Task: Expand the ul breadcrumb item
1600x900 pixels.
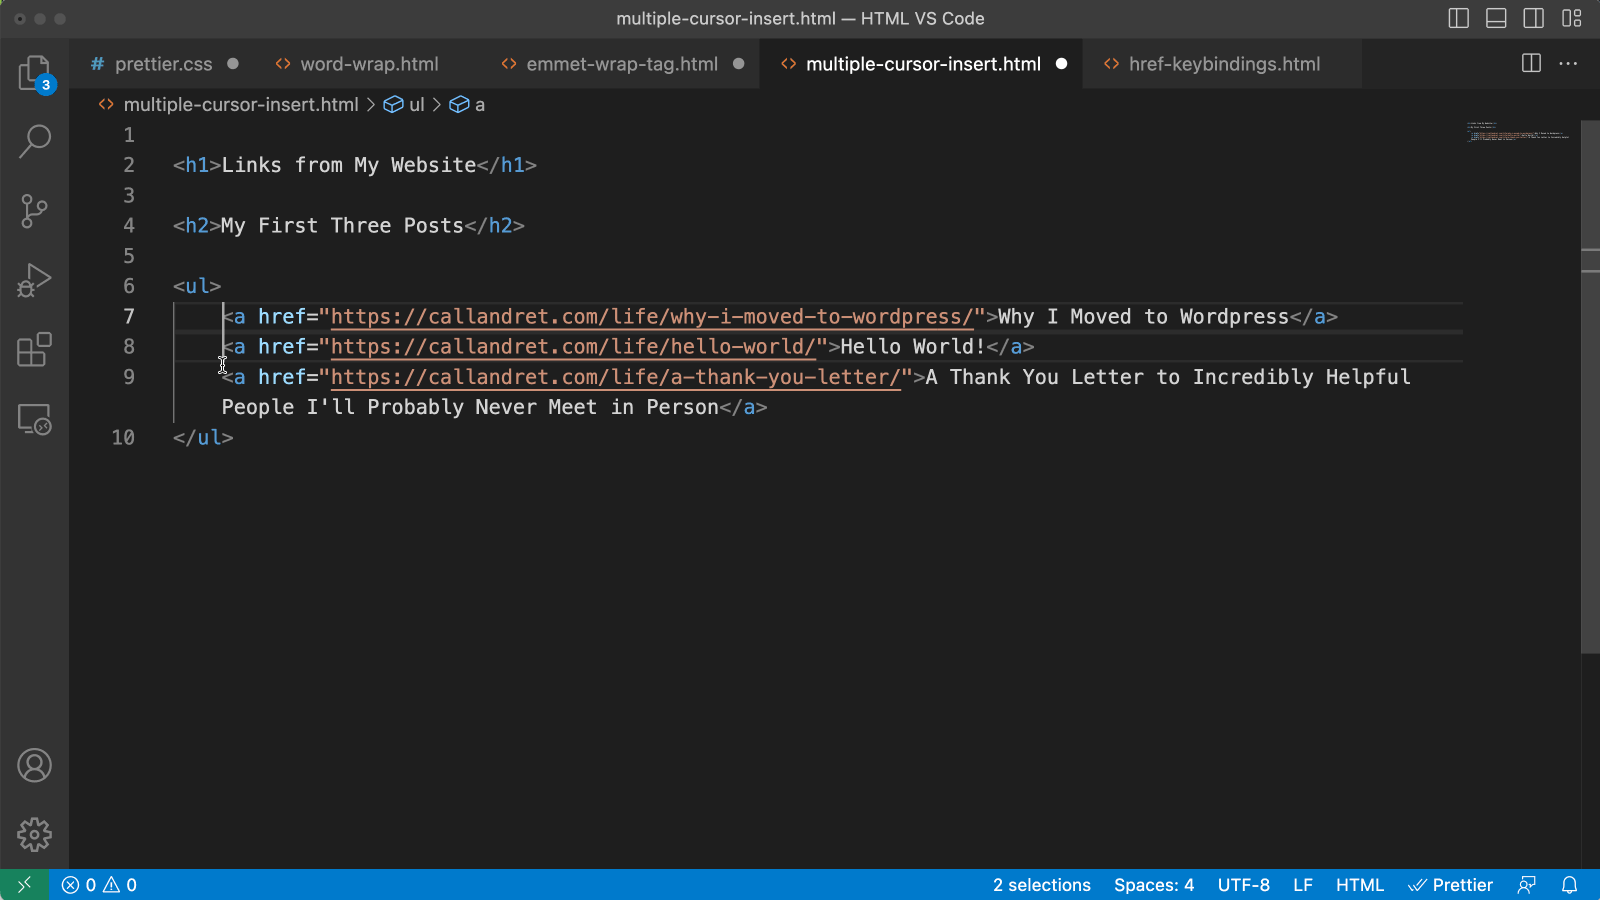Action: click(416, 104)
